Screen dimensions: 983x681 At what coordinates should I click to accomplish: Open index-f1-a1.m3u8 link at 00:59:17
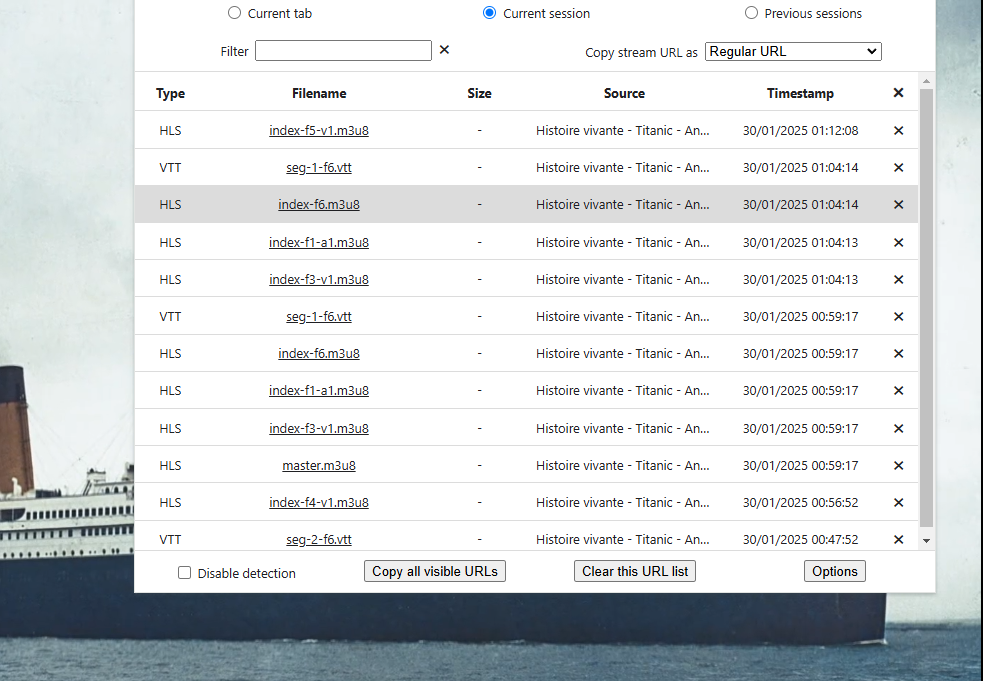[319, 390]
